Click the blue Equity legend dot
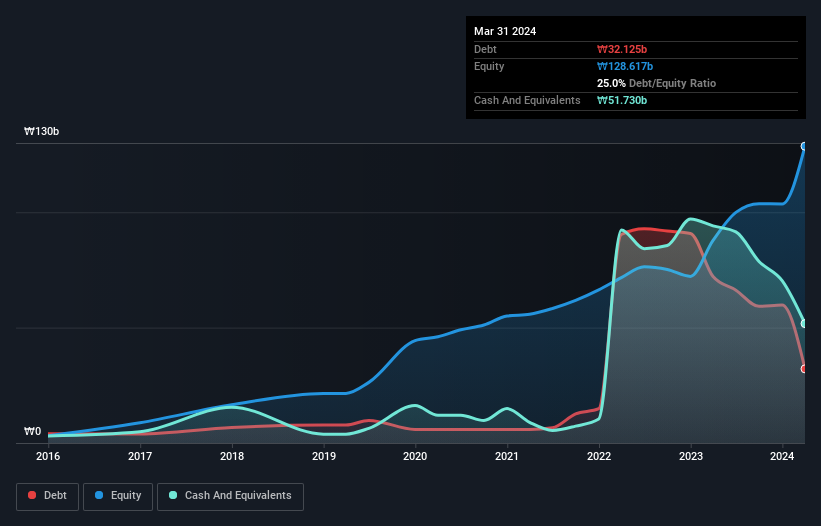The width and height of the screenshot is (821, 526). click(99, 495)
